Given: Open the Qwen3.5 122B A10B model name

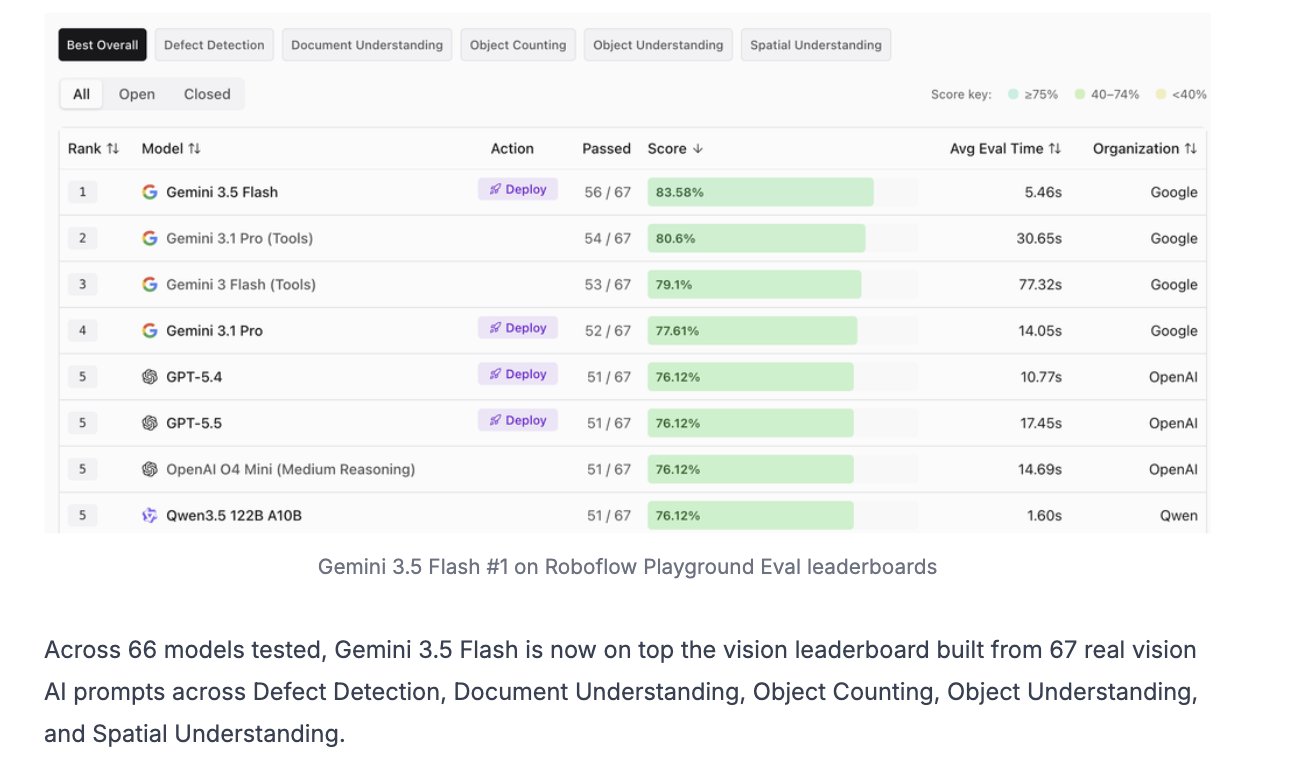Looking at the screenshot, I should pyautogui.click(x=234, y=516).
